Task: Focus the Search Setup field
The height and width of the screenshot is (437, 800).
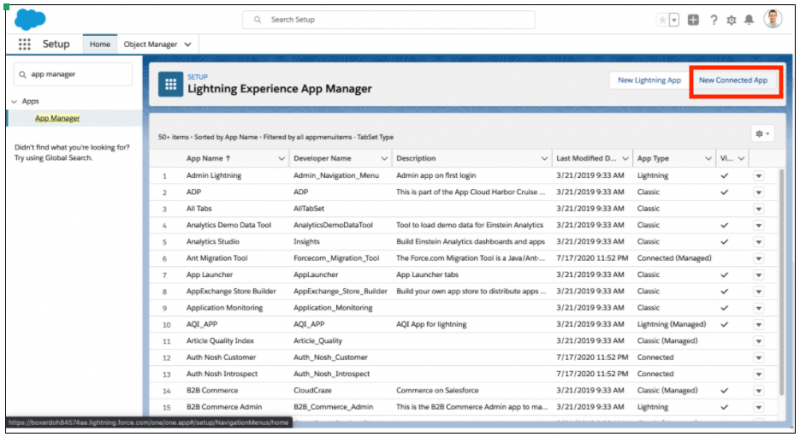Action: 389,19
